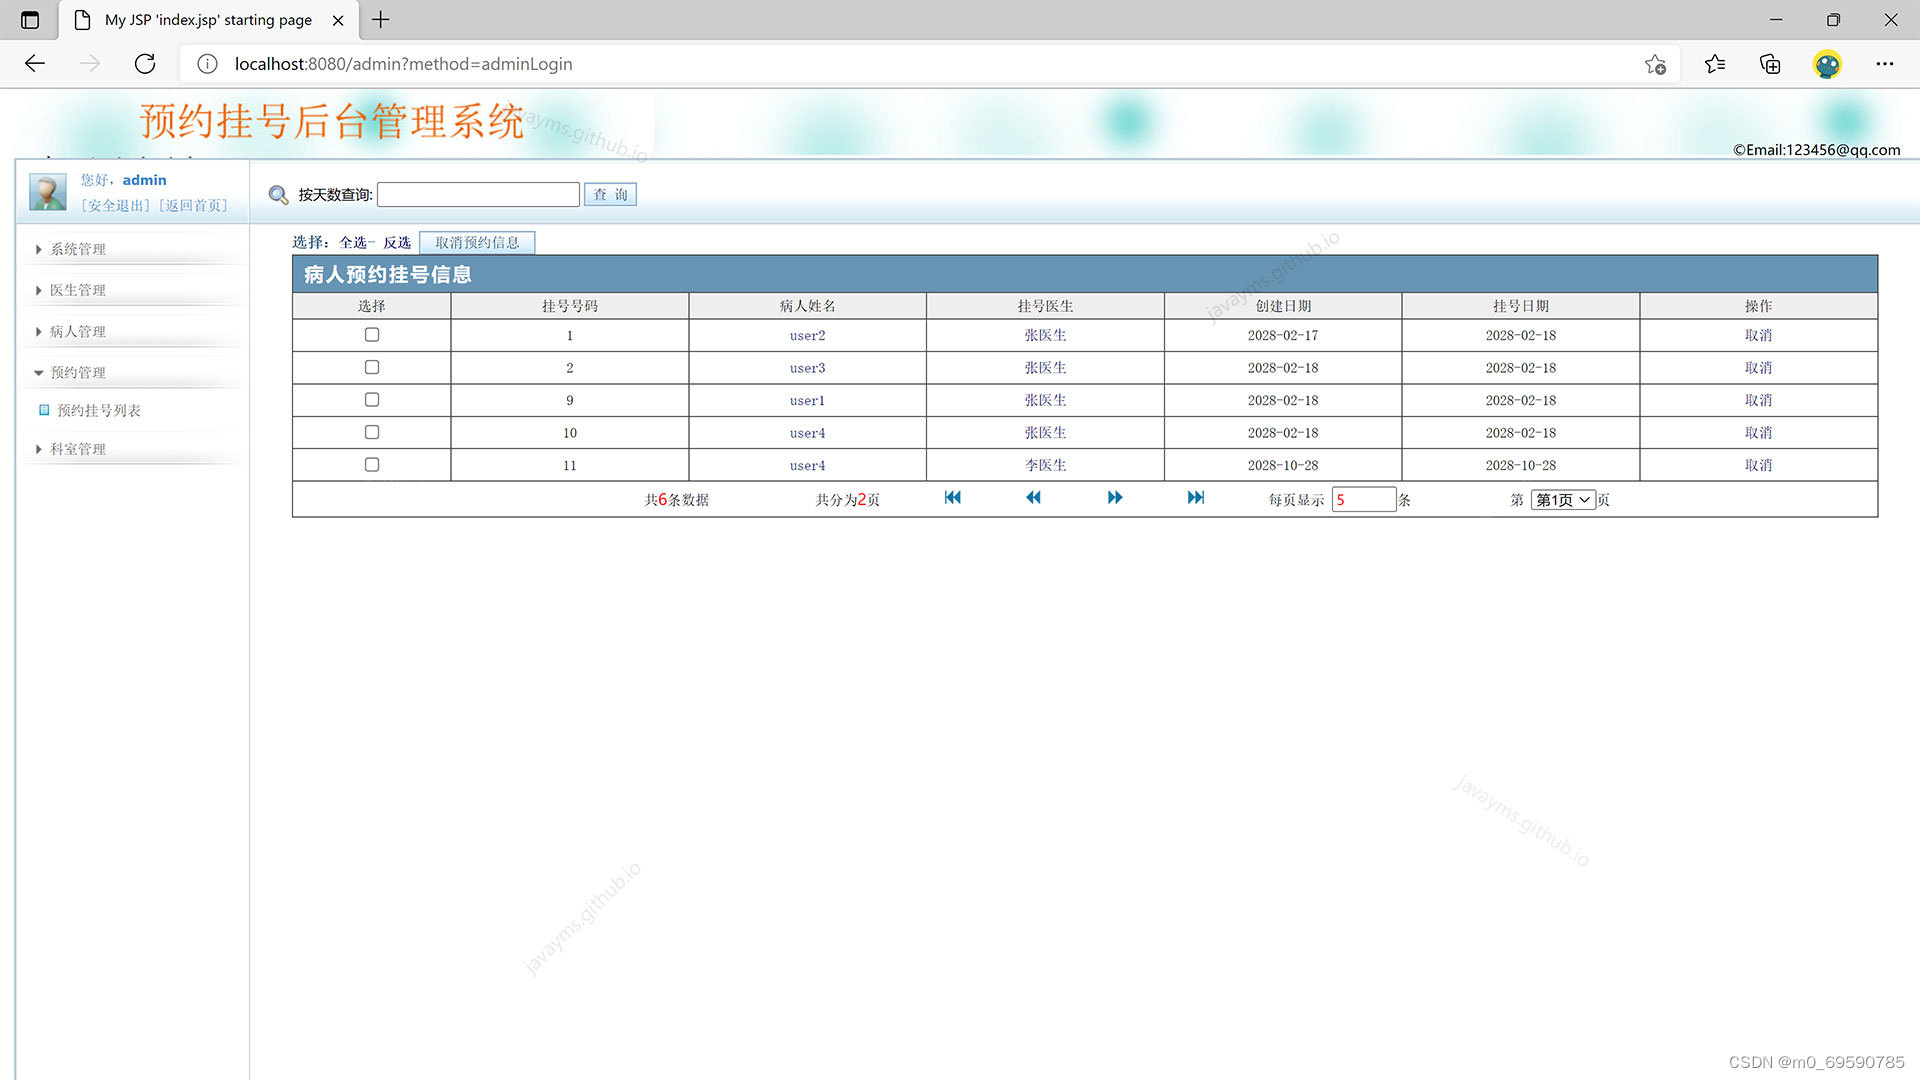1920x1080 pixels.
Task: Select checkbox for user1 row
Action: 372,400
